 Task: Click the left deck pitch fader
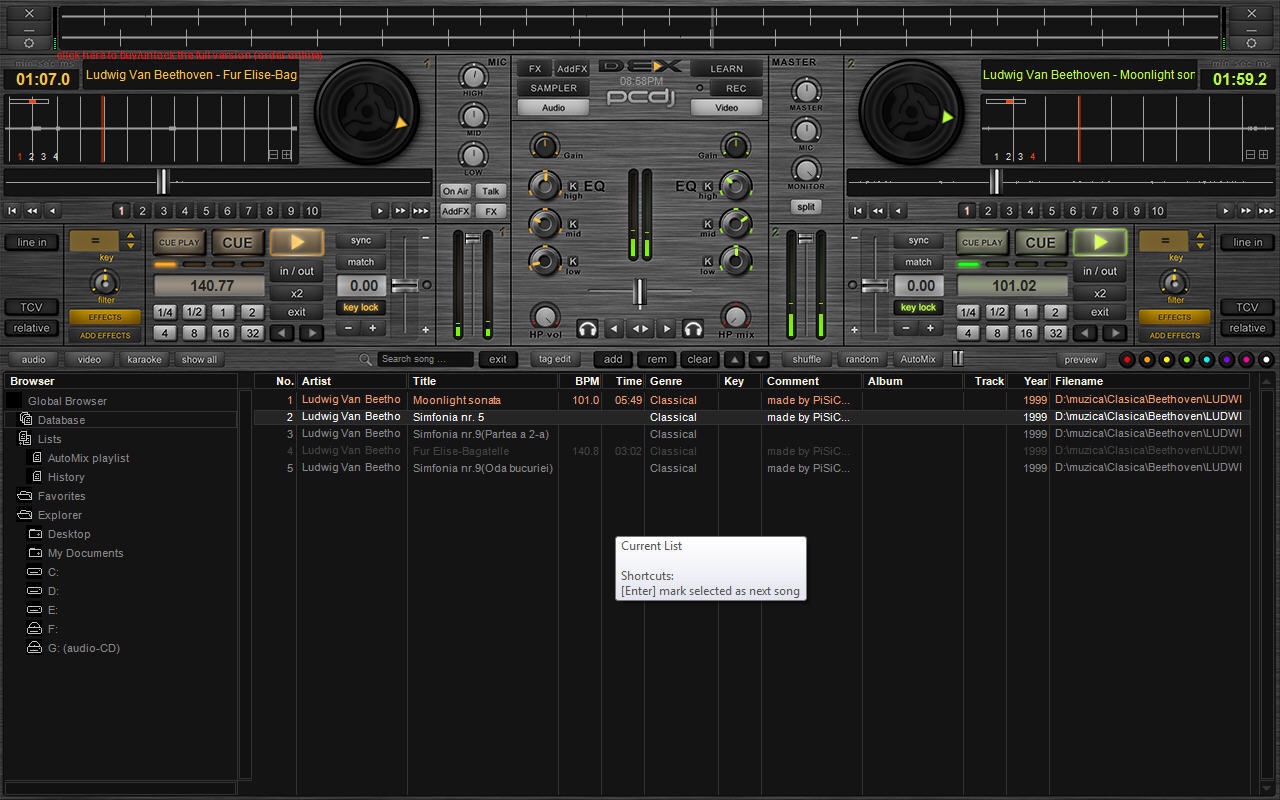[404, 286]
